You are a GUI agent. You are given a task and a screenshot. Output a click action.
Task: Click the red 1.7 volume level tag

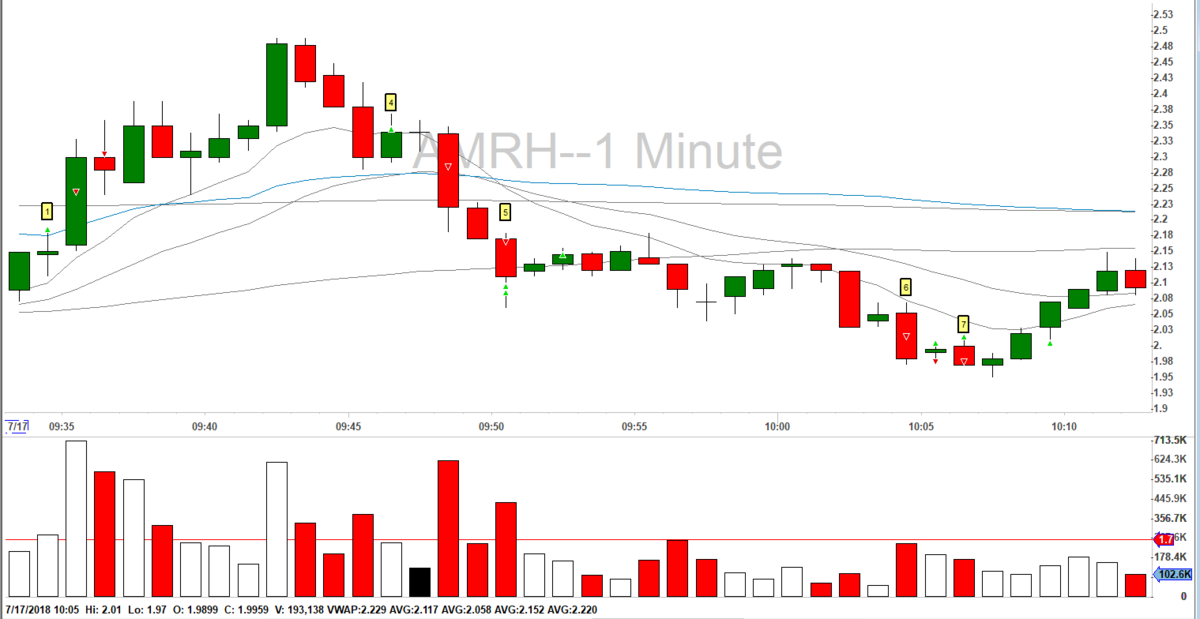tap(1164, 539)
